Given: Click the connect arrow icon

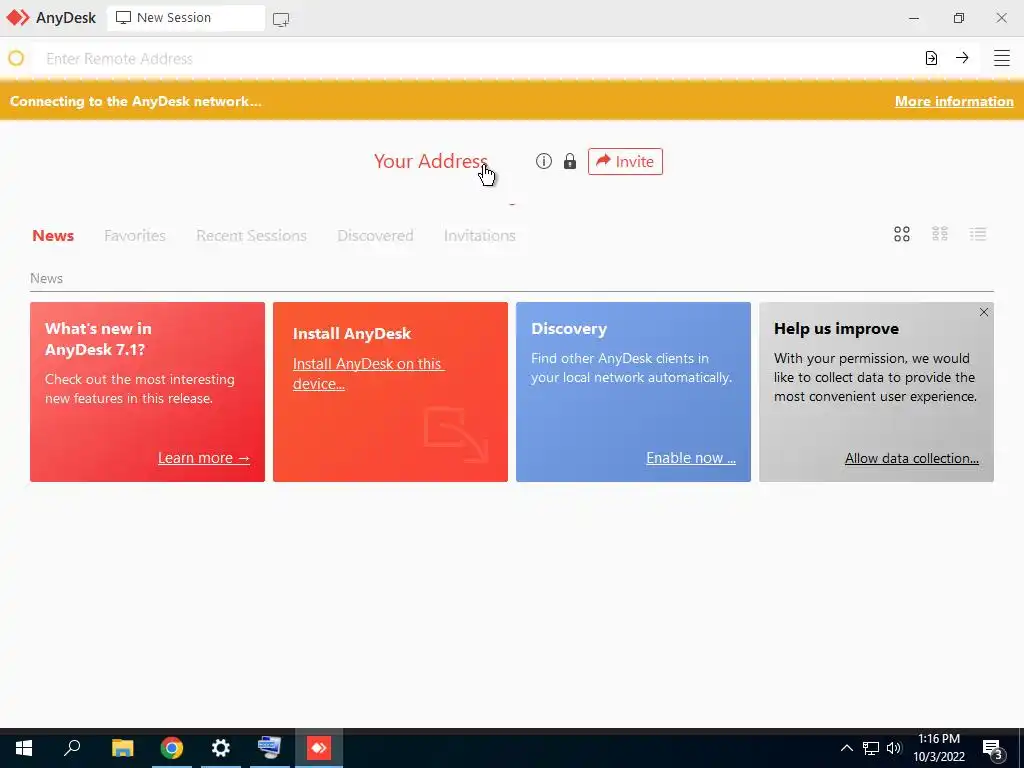Looking at the screenshot, I should click(x=962, y=57).
